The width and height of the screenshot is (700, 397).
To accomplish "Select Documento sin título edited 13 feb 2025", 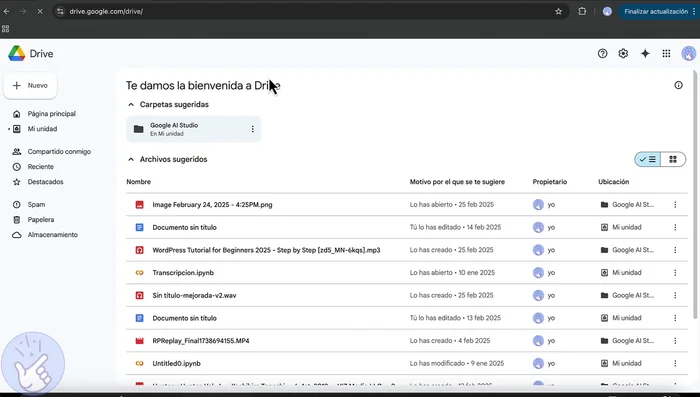I will [184, 318].
